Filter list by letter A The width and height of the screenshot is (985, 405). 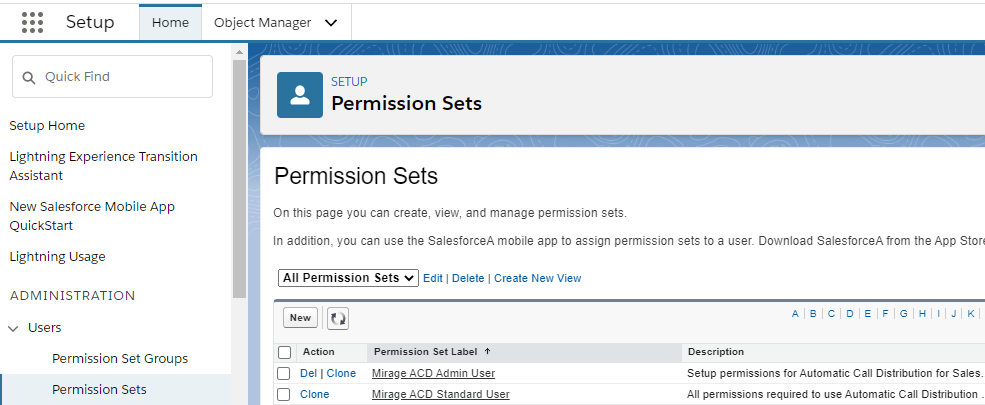coord(795,313)
